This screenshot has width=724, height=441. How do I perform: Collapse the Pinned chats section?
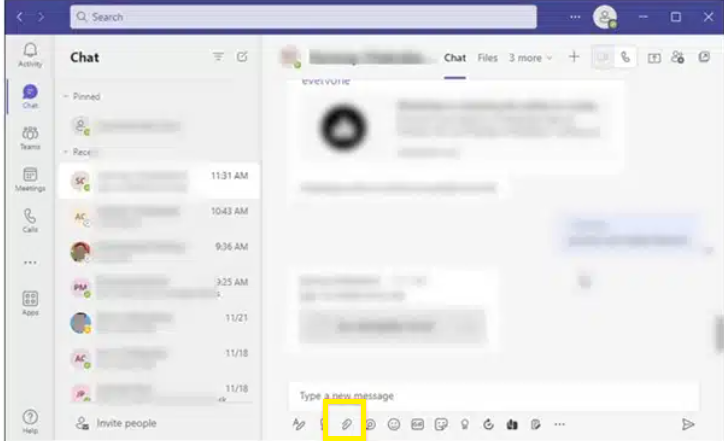[66, 97]
